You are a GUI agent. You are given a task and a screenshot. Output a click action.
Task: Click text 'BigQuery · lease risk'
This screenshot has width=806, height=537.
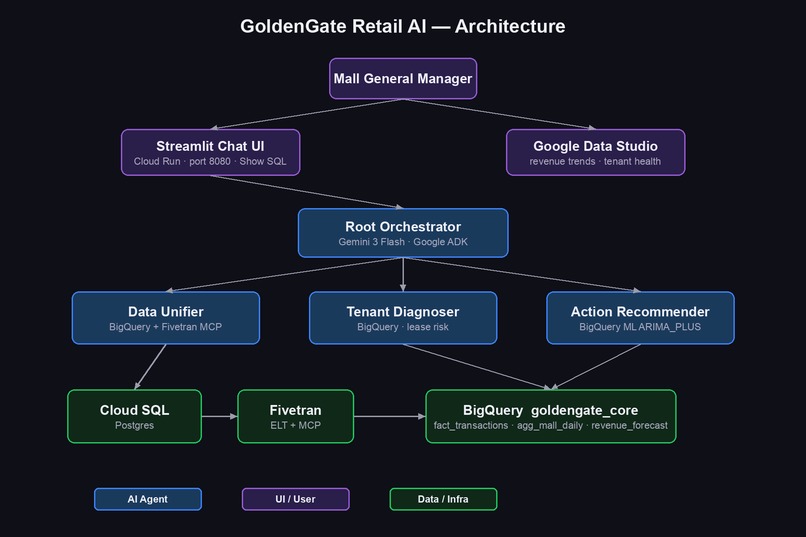(403, 327)
